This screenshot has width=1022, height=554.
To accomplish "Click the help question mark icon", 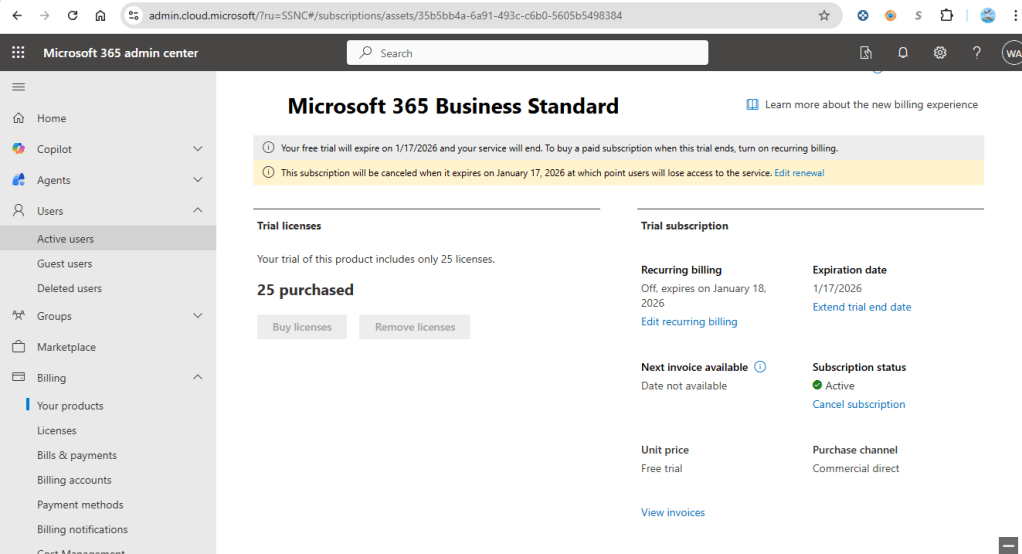I will click(x=976, y=53).
